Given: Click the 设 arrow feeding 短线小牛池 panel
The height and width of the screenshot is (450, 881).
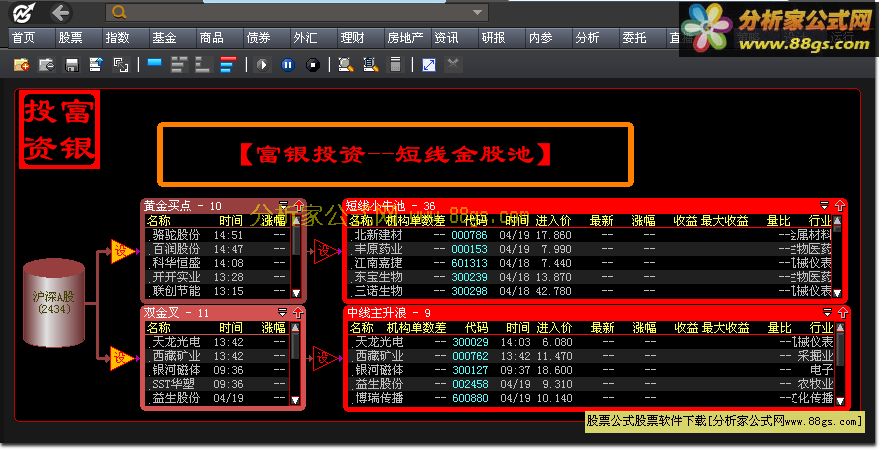Looking at the screenshot, I should (x=326, y=251).
